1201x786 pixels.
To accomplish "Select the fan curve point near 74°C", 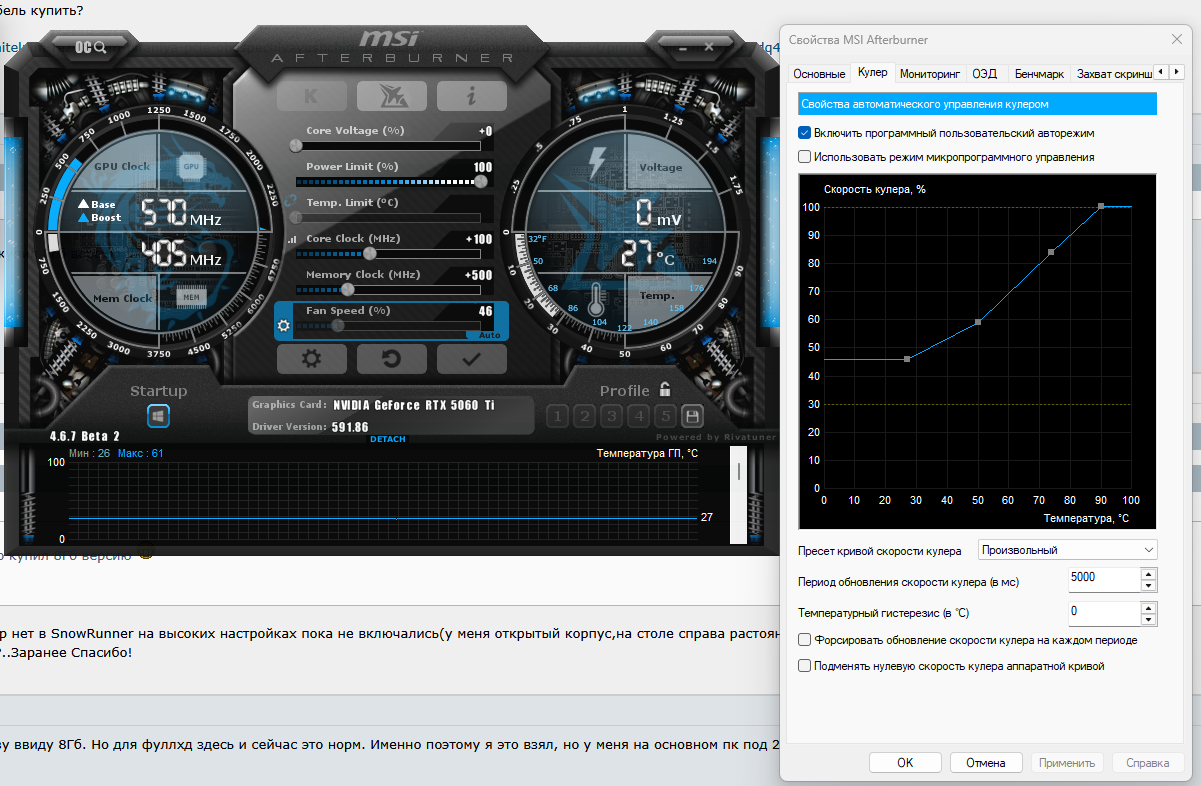I will (1051, 252).
